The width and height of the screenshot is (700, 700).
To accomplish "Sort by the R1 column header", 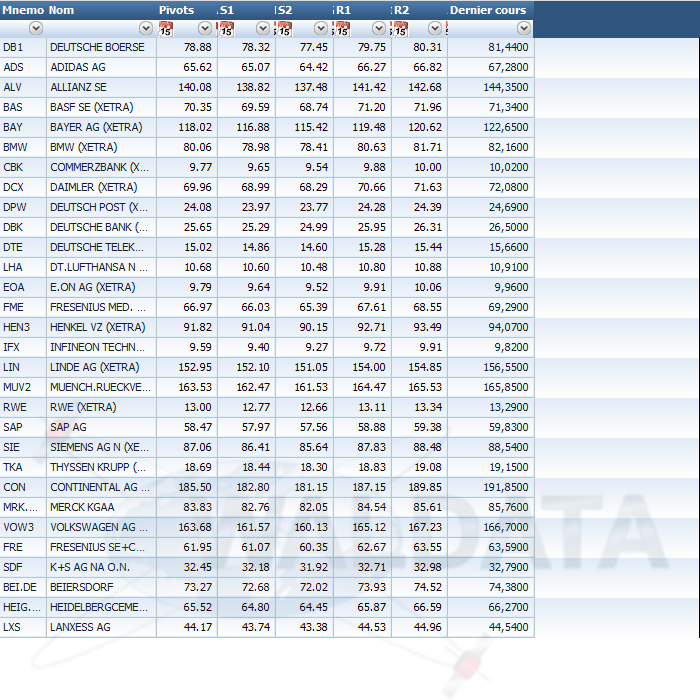I will 362,10.
